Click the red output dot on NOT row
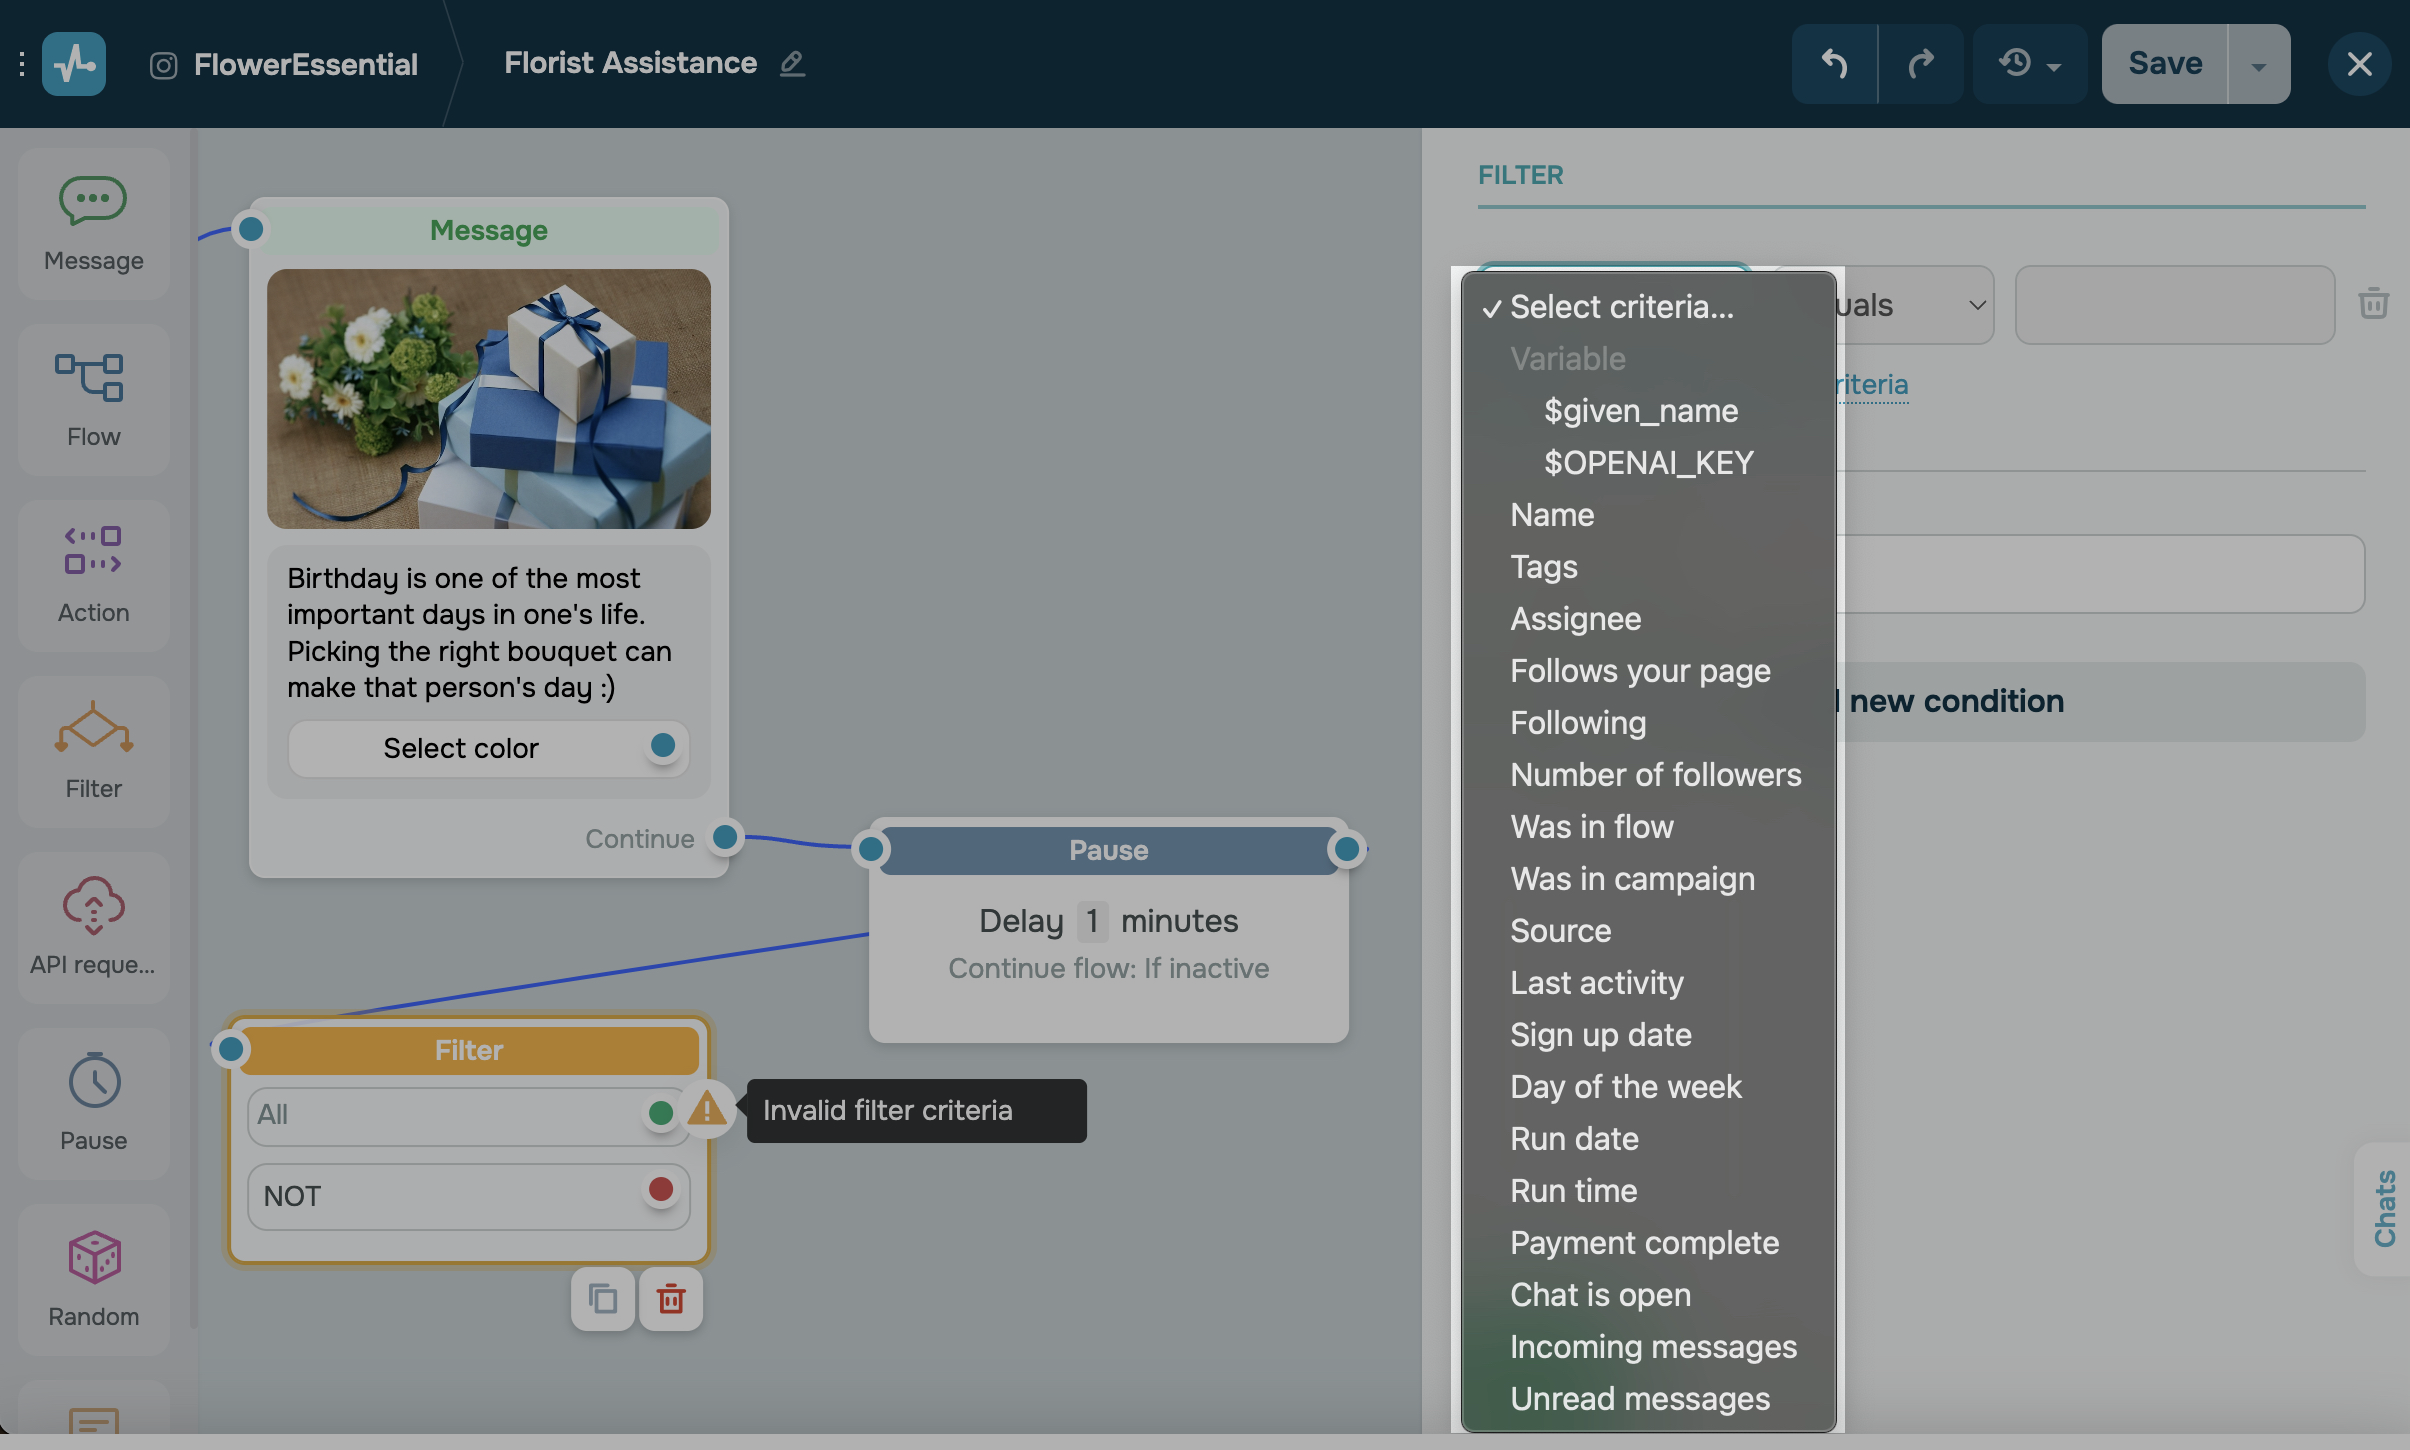The height and width of the screenshot is (1450, 2410). [660, 1189]
